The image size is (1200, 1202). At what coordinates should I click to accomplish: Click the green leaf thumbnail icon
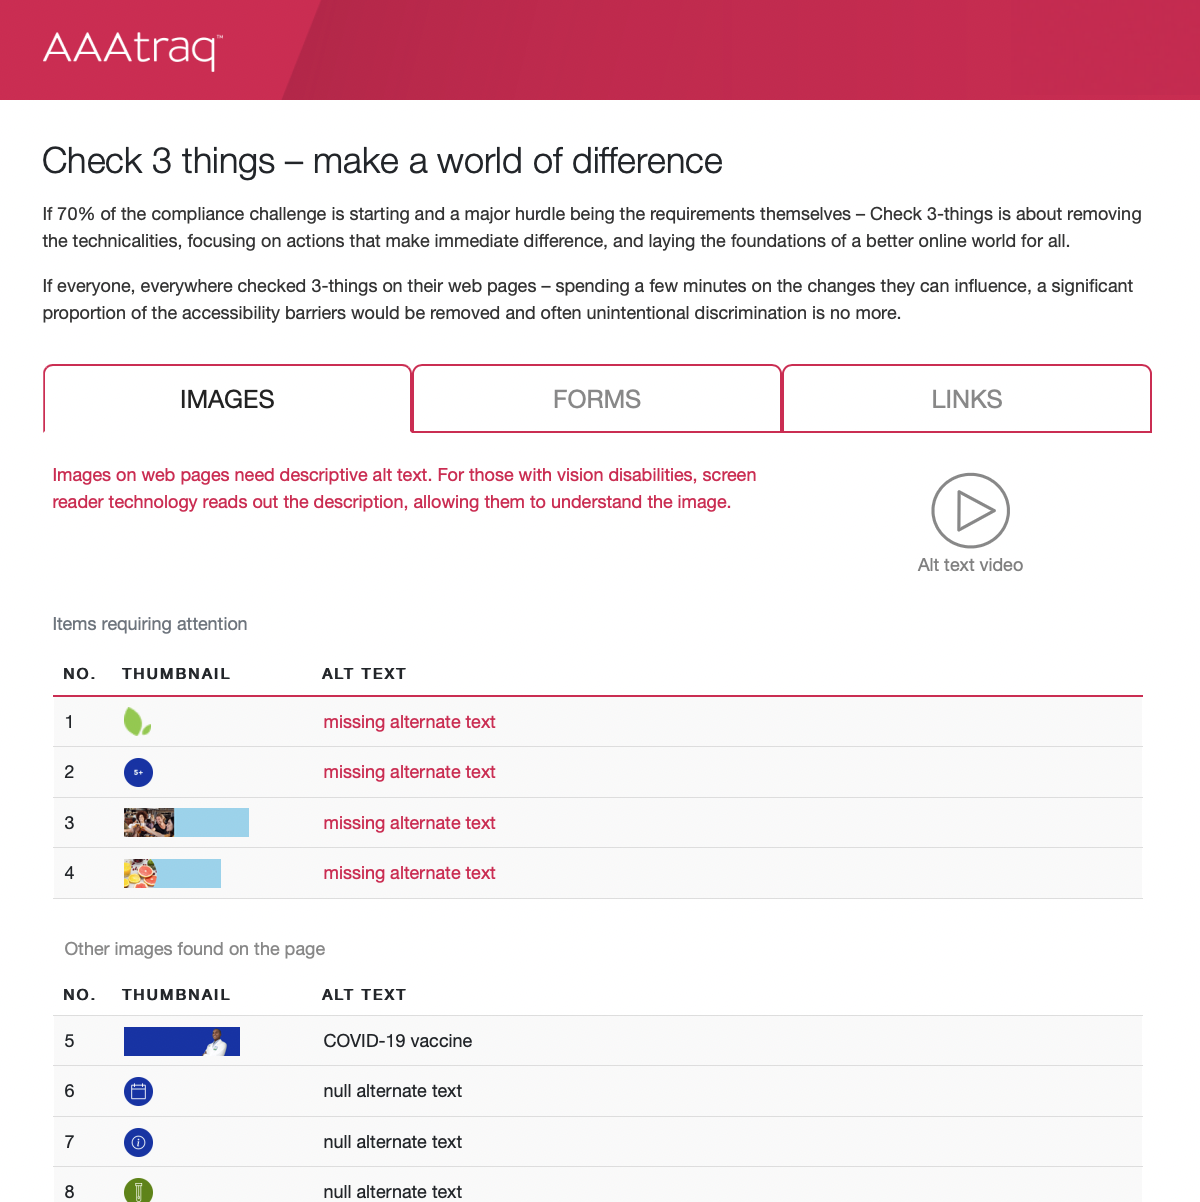pos(137,722)
